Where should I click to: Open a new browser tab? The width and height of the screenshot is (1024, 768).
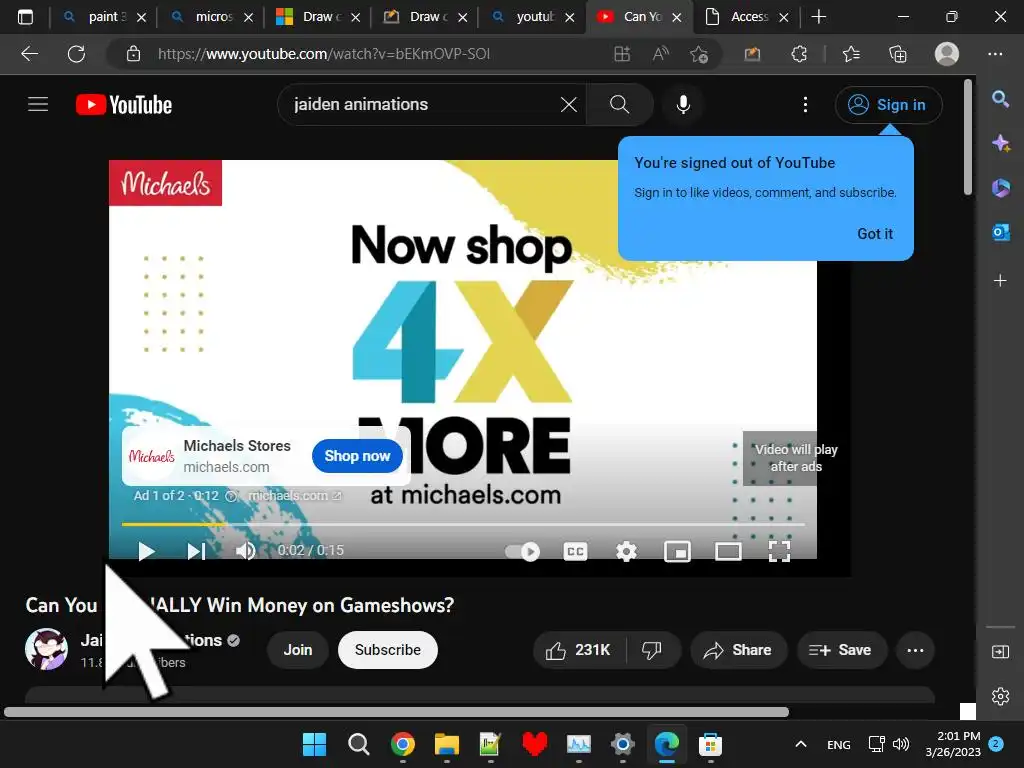(x=818, y=17)
